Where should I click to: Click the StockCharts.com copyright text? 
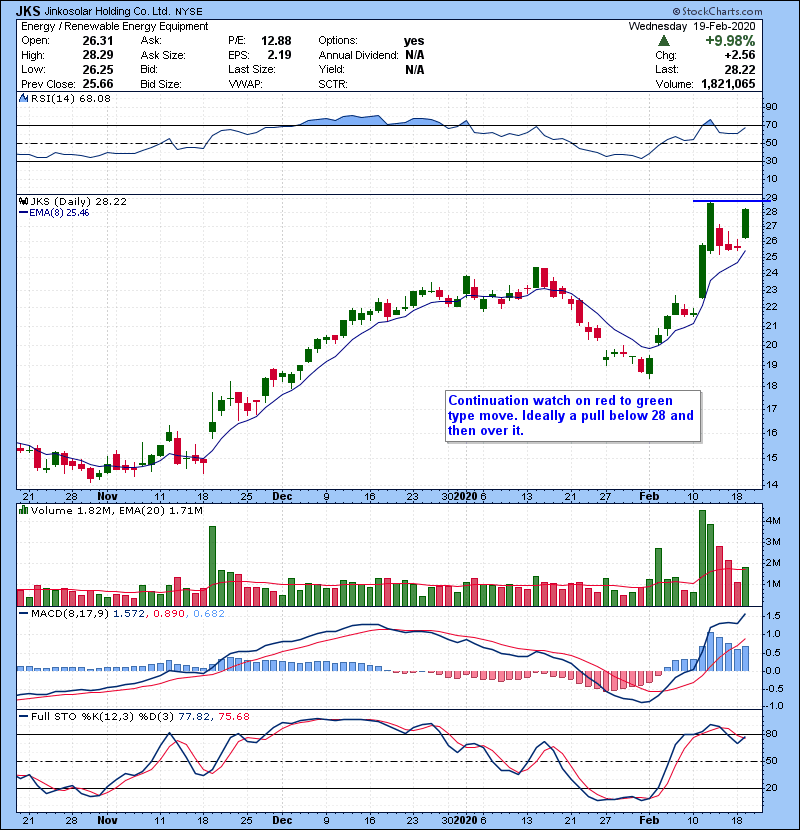click(717, 11)
